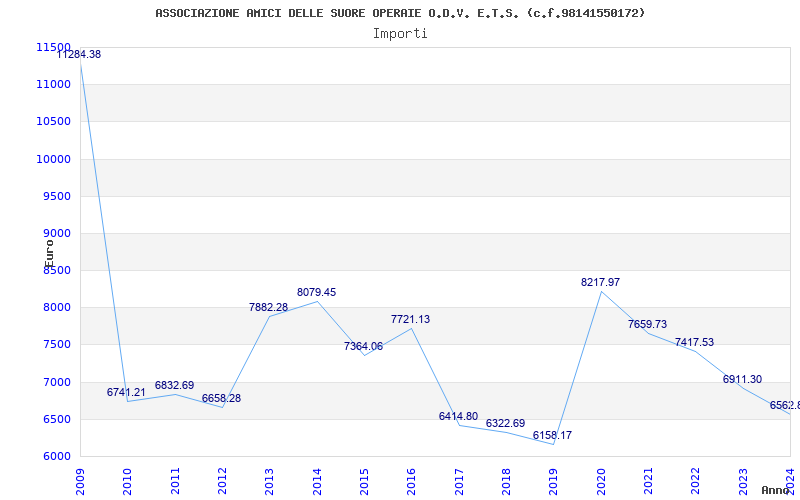Click the 8079.45 data label
Image resolution: width=800 pixels, height=500 pixels.
pos(316,292)
